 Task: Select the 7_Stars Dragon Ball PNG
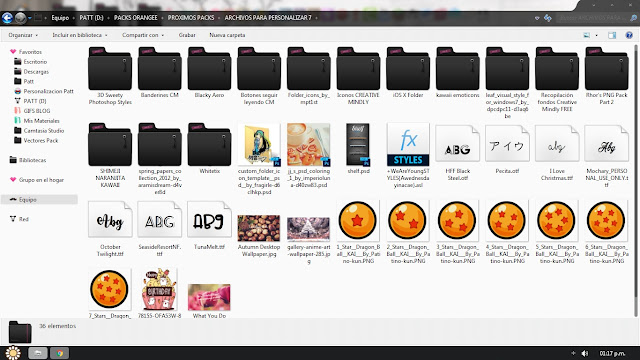pos(109,289)
